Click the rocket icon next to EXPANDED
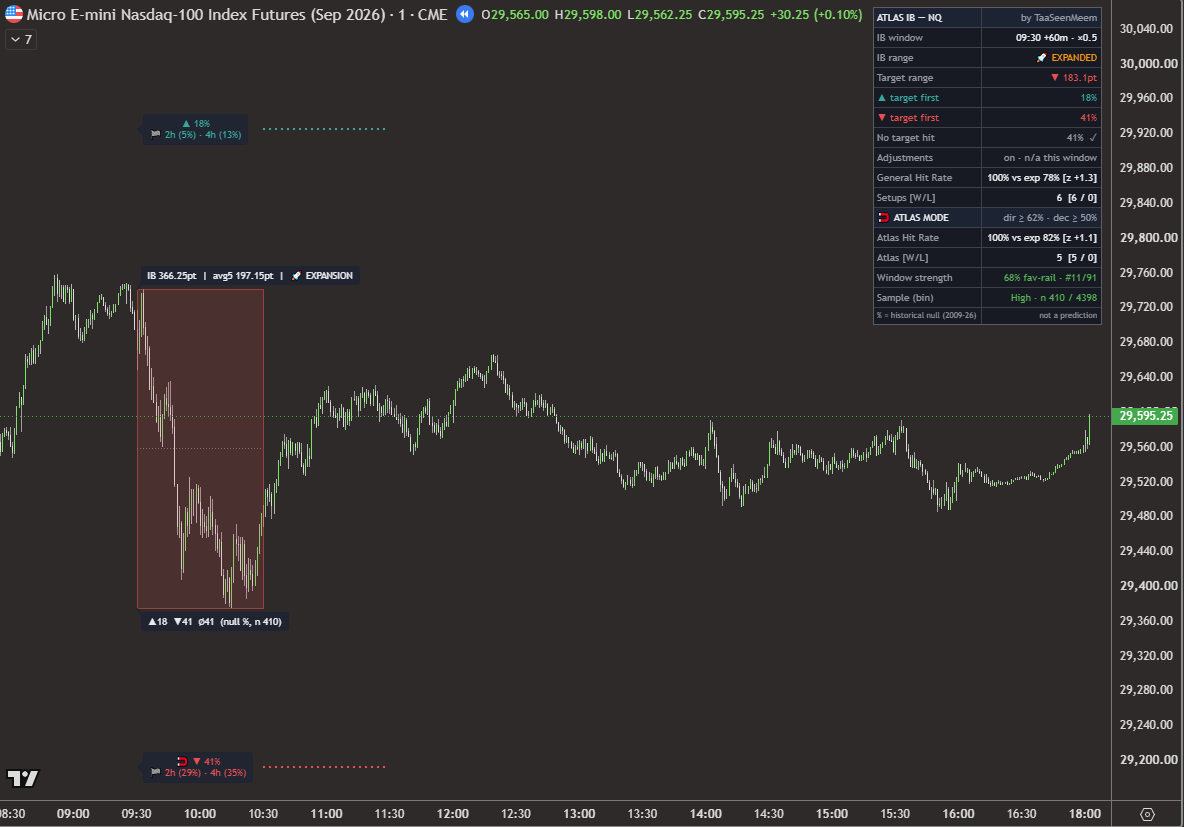The image size is (1184, 827). [1041, 57]
